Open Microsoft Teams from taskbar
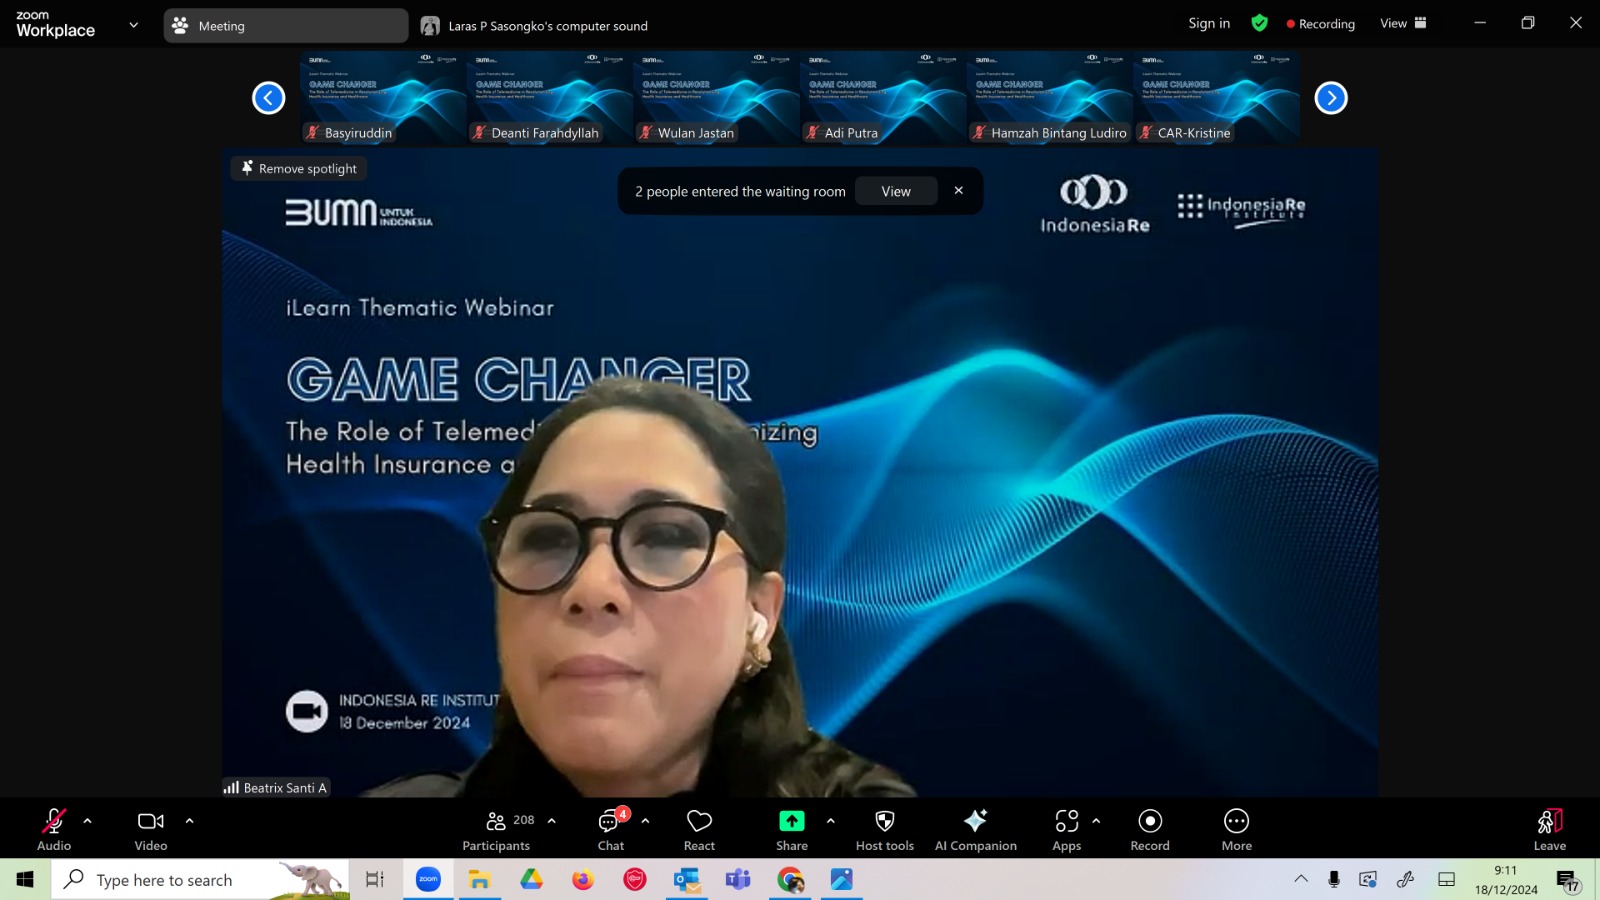Viewport: 1600px width, 900px height. coord(738,880)
